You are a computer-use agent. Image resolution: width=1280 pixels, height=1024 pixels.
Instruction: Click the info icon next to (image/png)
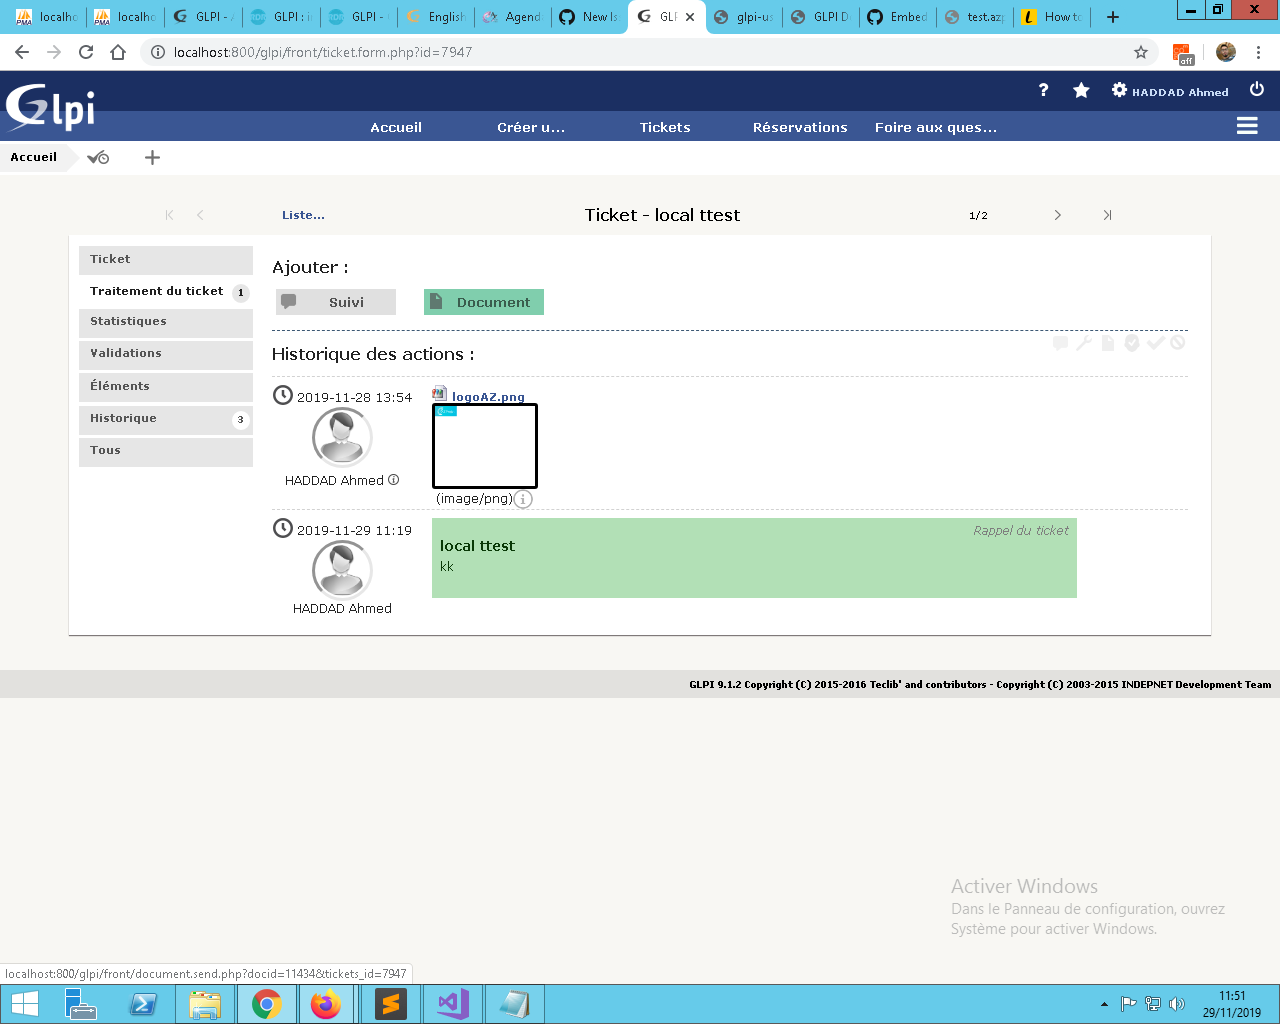point(523,499)
